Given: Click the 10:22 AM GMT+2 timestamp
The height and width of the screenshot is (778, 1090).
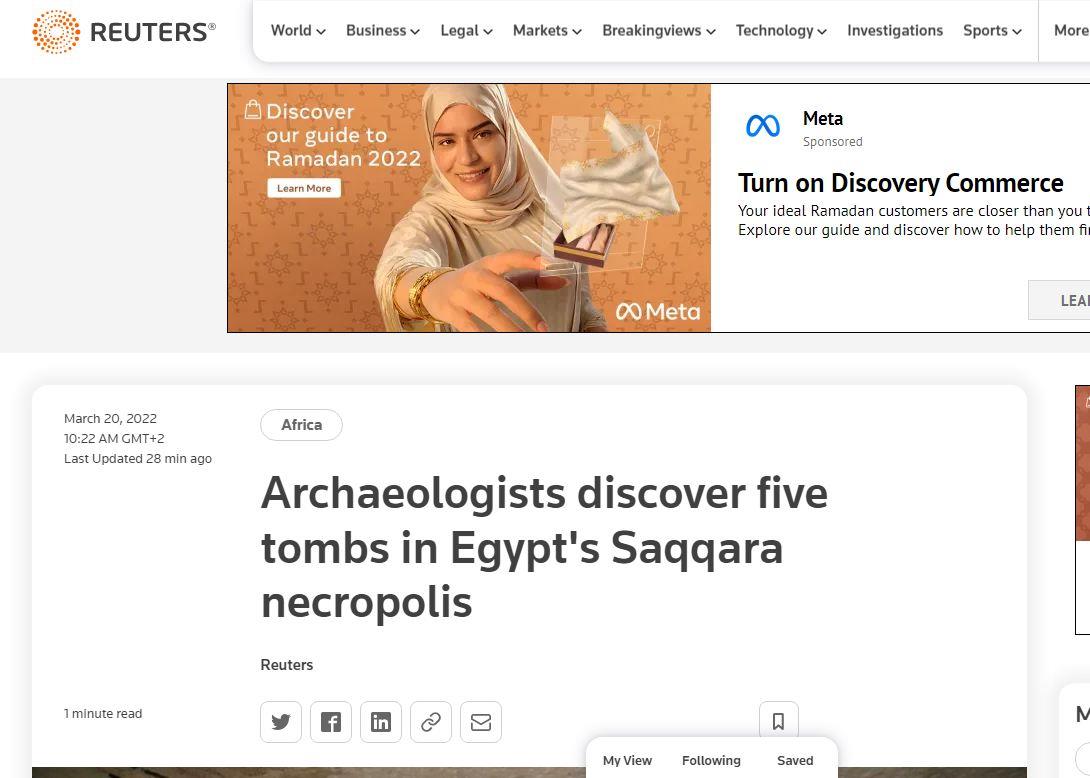Looking at the screenshot, I should coord(114,439).
